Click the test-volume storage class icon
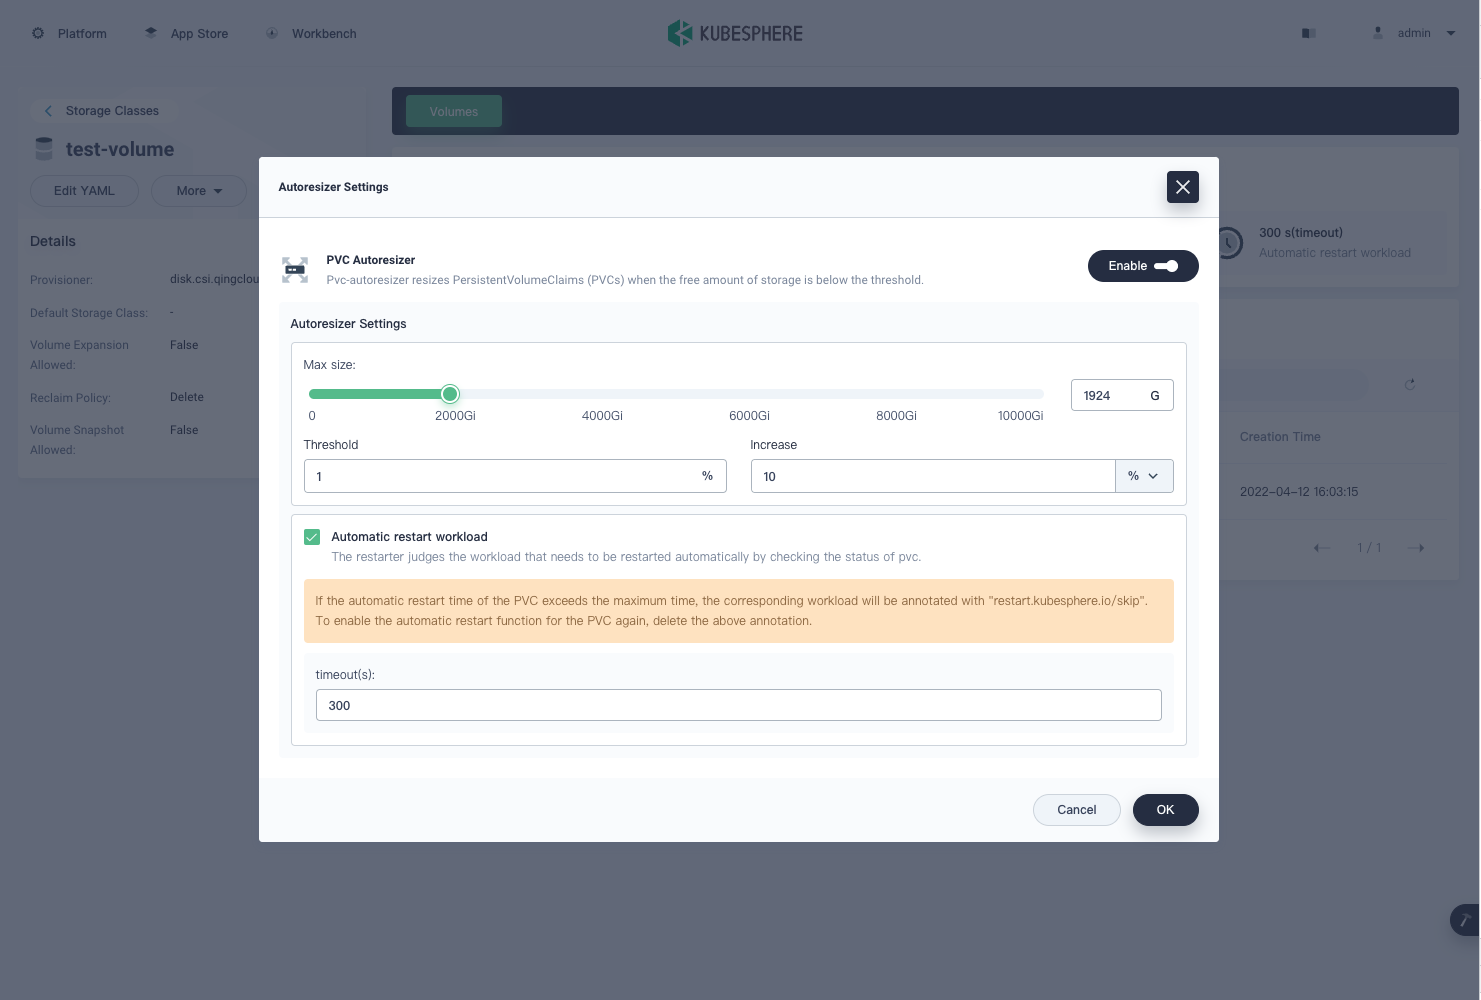The image size is (1481, 1000). [x=43, y=148]
